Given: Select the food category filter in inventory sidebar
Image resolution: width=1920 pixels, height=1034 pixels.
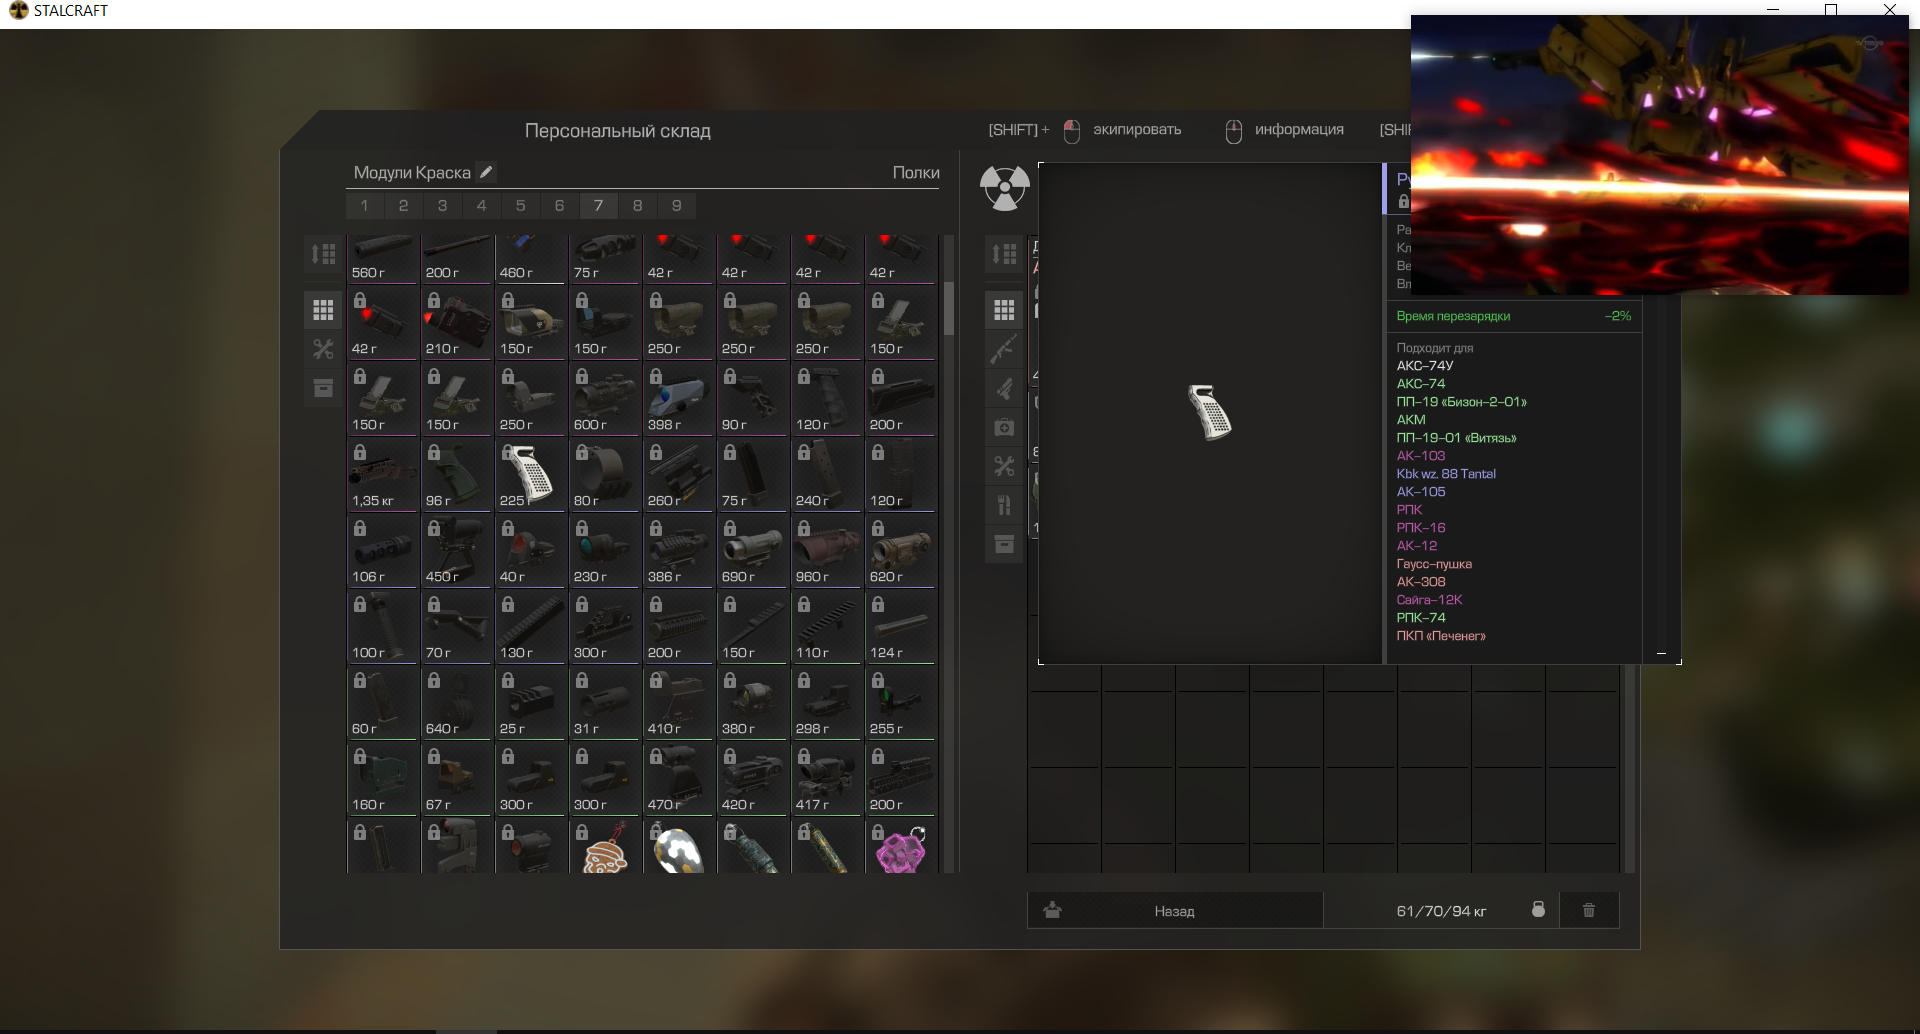Looking at the screenshot, I should (x=1004, y=505).
